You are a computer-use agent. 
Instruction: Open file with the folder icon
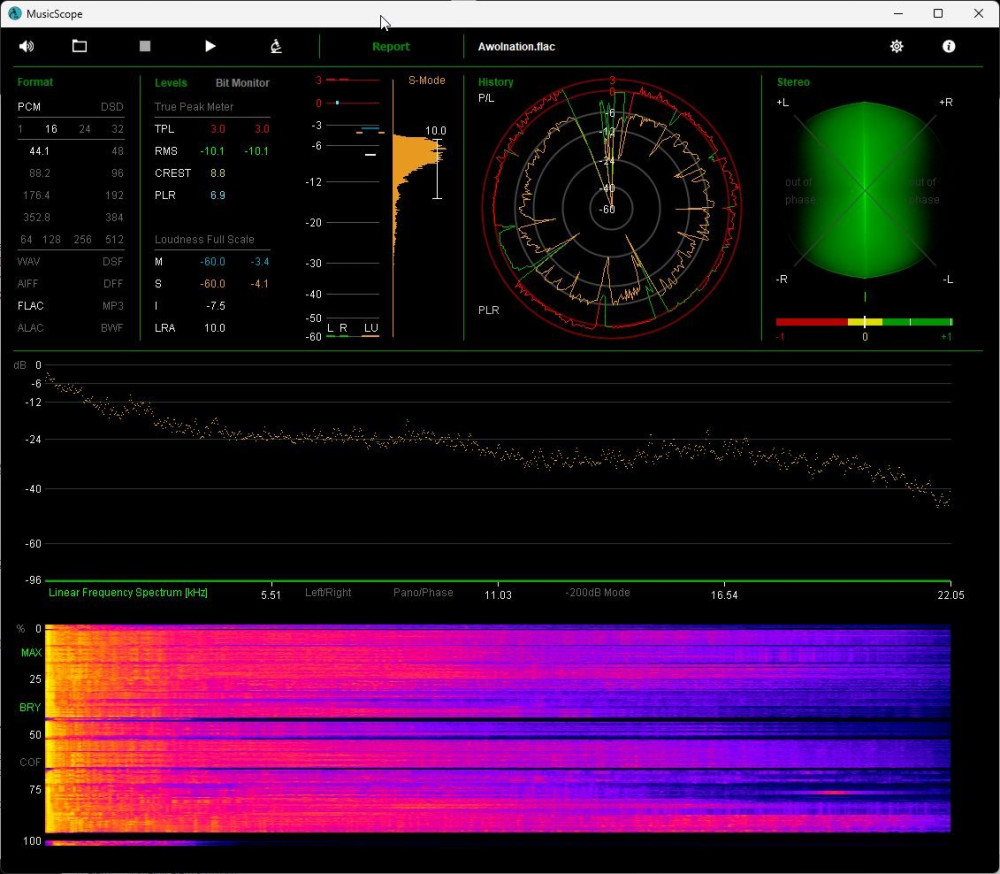[79, 46]
